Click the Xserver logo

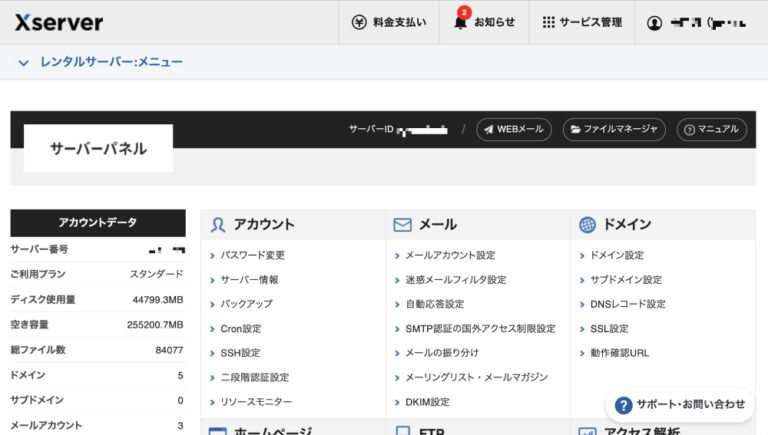tap(58, 22)
